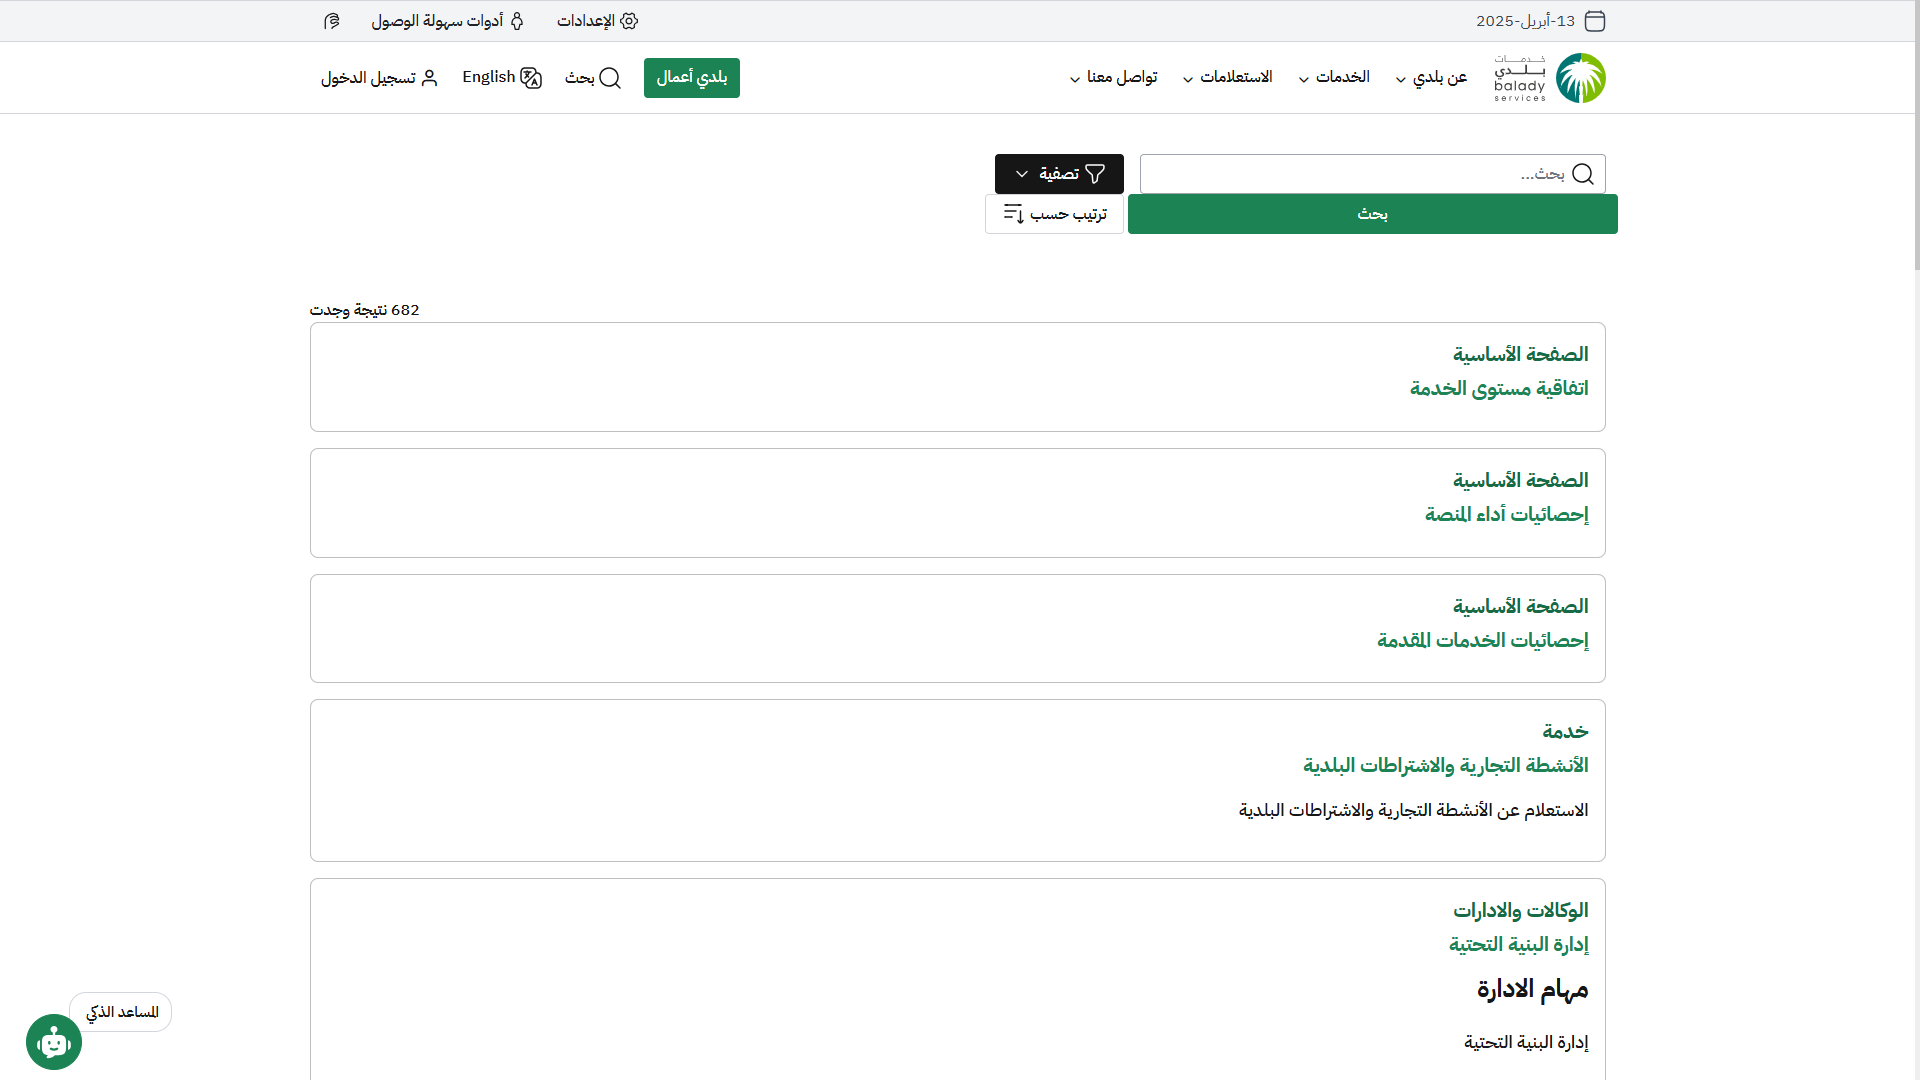Expand the filter (تصفية) dropdown
The image size is (1920, 1080).
[x=1059, y=174]
